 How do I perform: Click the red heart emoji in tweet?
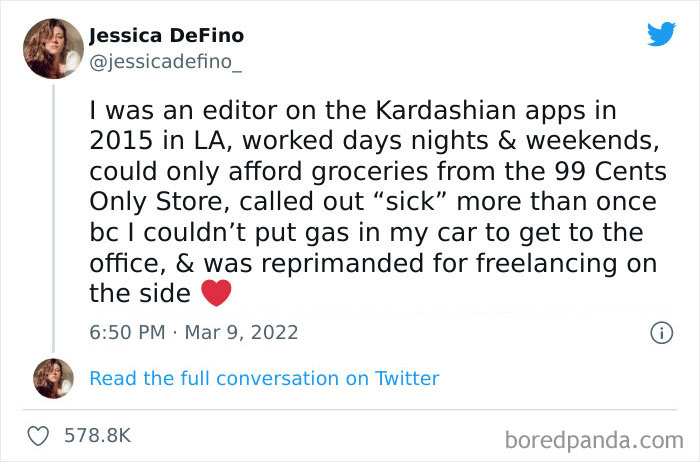click(x=216, y=293)
